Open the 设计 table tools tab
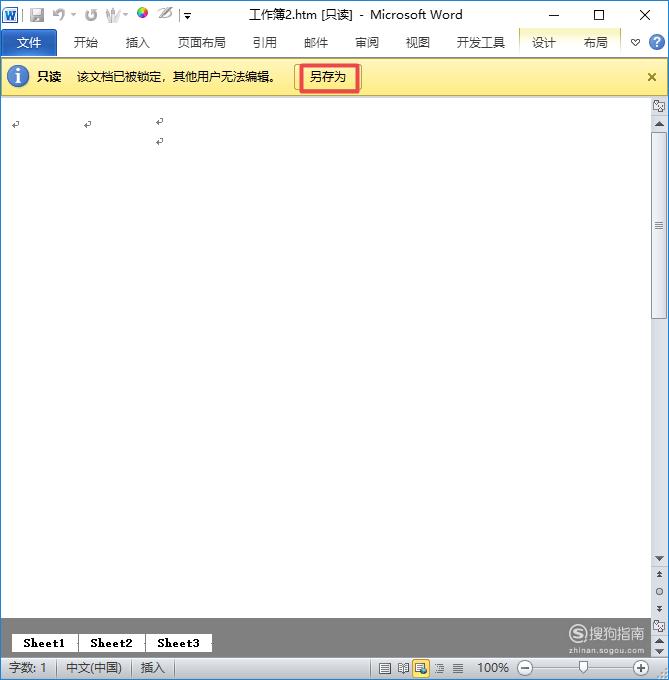The width and height of the screenshot is (669, 680). point(544,42)
